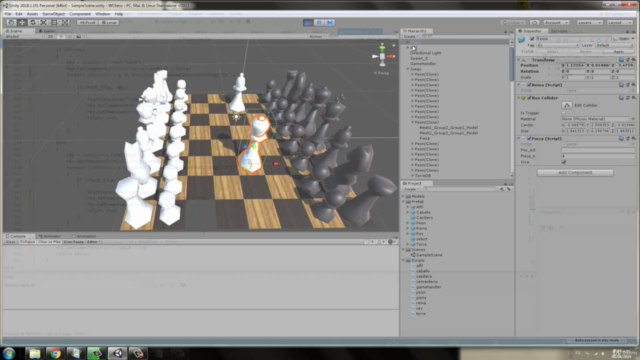Click the prefab Apply button
This screenshot has width=640, height=360.
tap(619, 52)
